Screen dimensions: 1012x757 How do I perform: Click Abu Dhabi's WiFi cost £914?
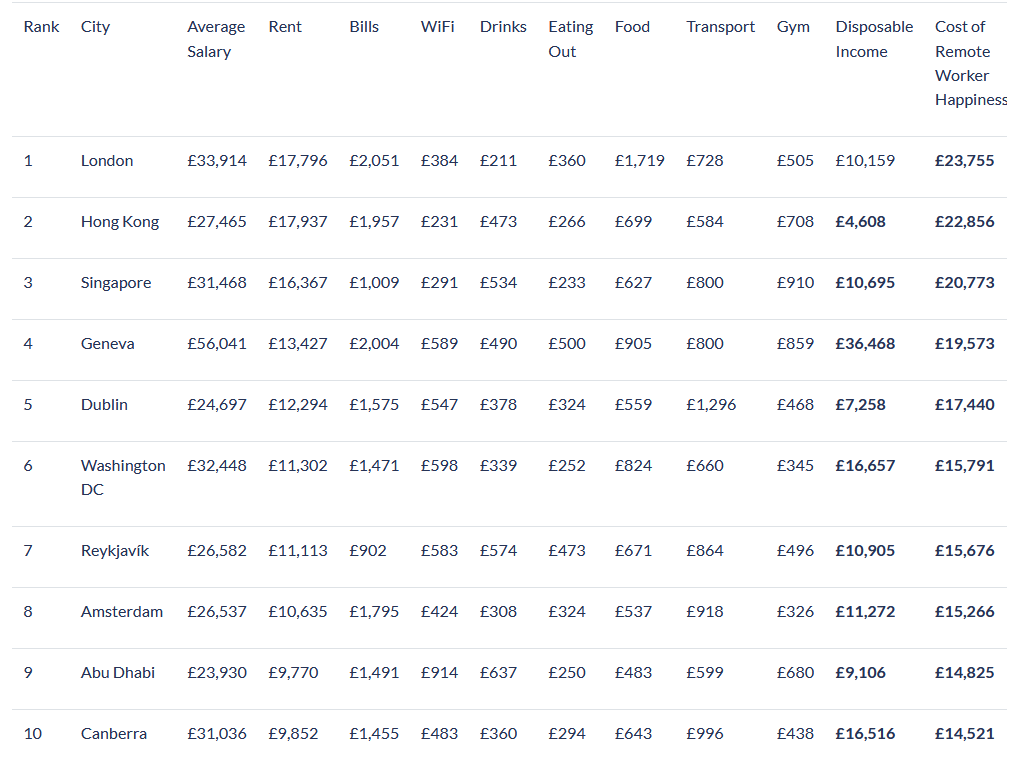[439, 672]
